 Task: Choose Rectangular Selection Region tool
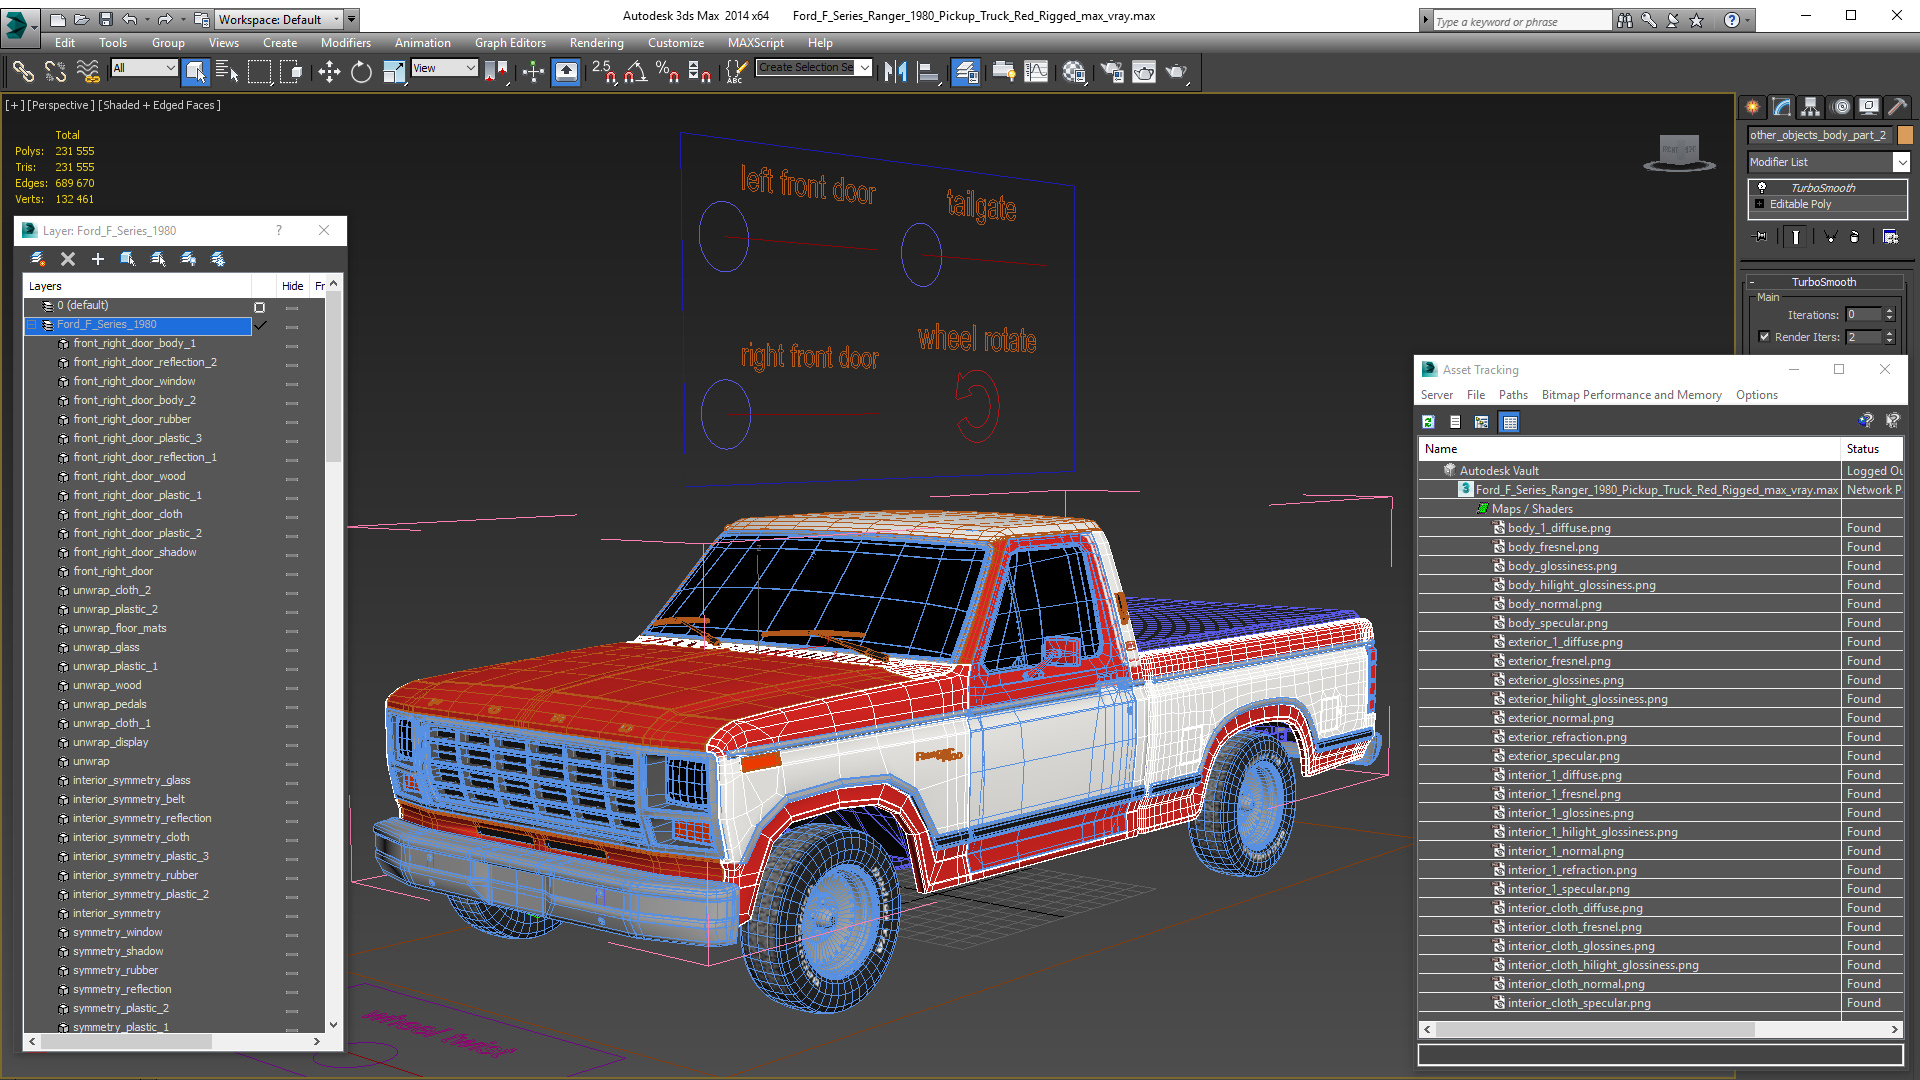point(259,71)
